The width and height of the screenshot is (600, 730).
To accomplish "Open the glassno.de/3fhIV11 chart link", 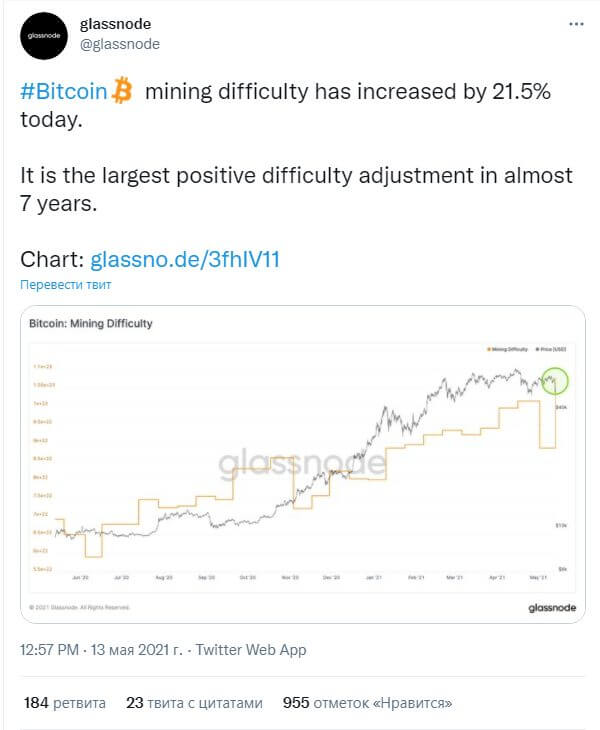I will pos(185,259).
